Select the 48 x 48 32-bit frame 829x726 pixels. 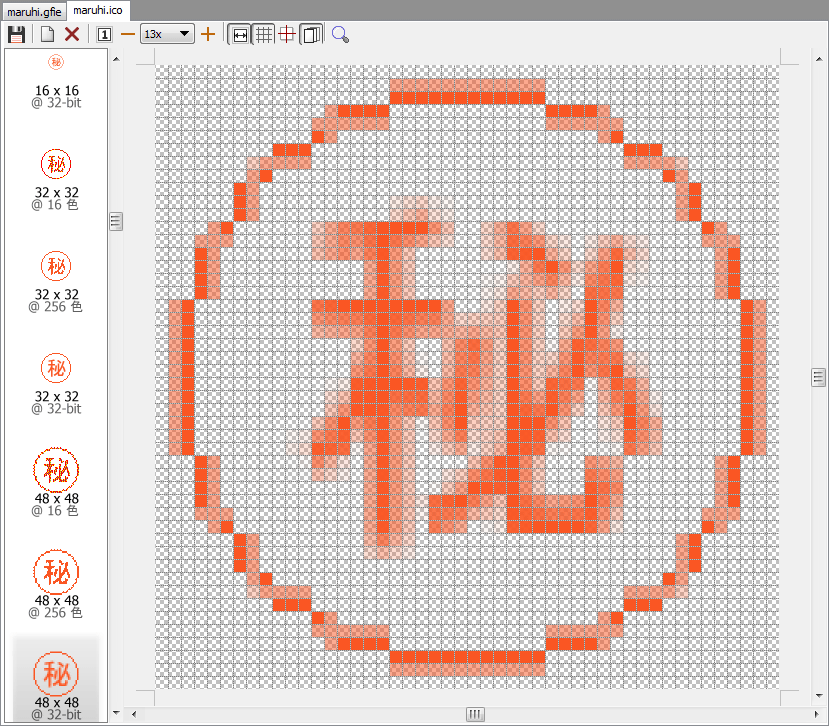[x=56, y=680]
